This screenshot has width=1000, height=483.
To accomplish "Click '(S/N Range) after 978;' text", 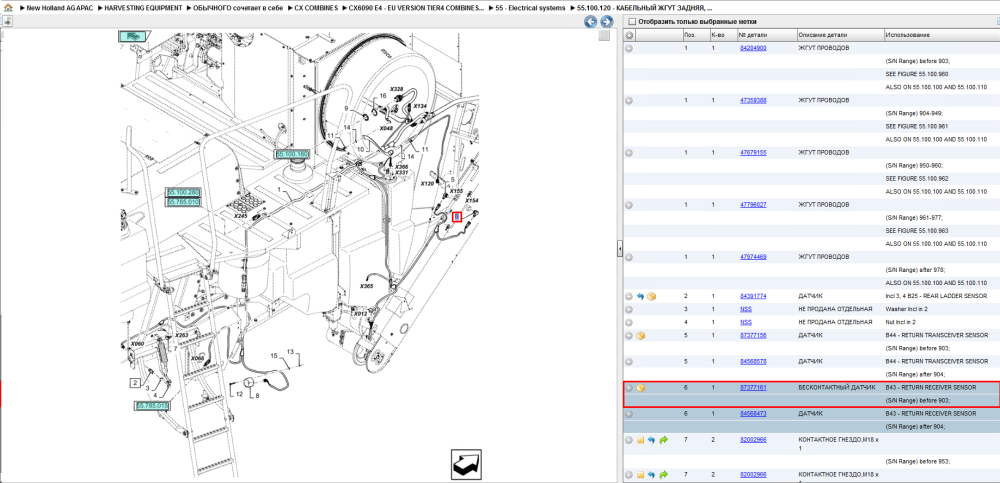I will point(915,270).
